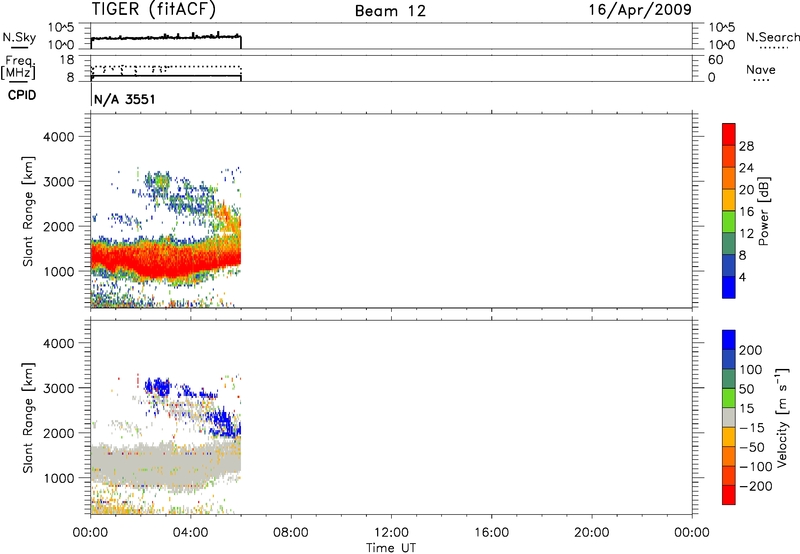
Task: Click the power panel "Slant Range [km]" label
Action: tap(28, 211)
